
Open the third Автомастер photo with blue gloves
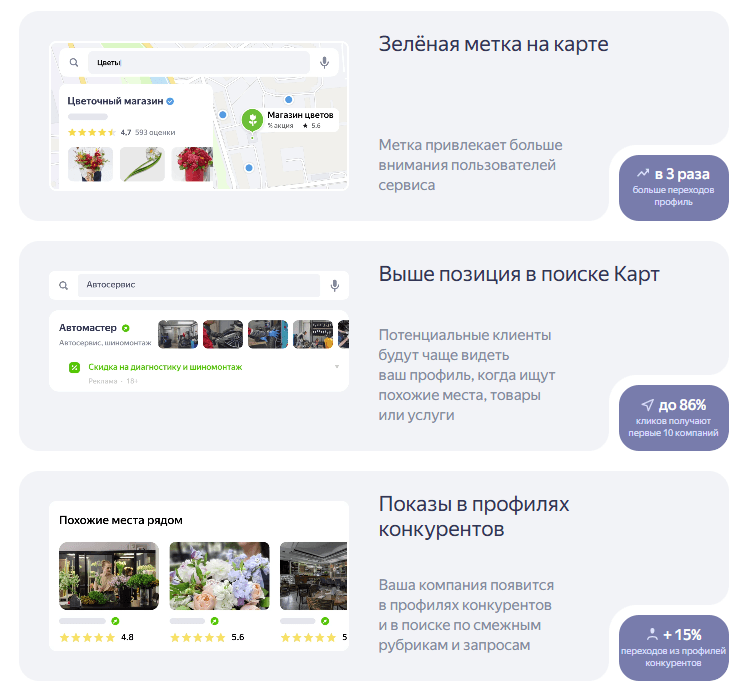tap(268, 334)
